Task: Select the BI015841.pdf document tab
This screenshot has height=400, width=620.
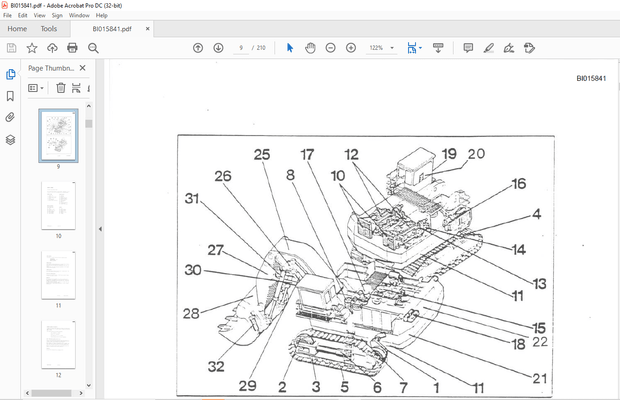Action: coord(112,29)
